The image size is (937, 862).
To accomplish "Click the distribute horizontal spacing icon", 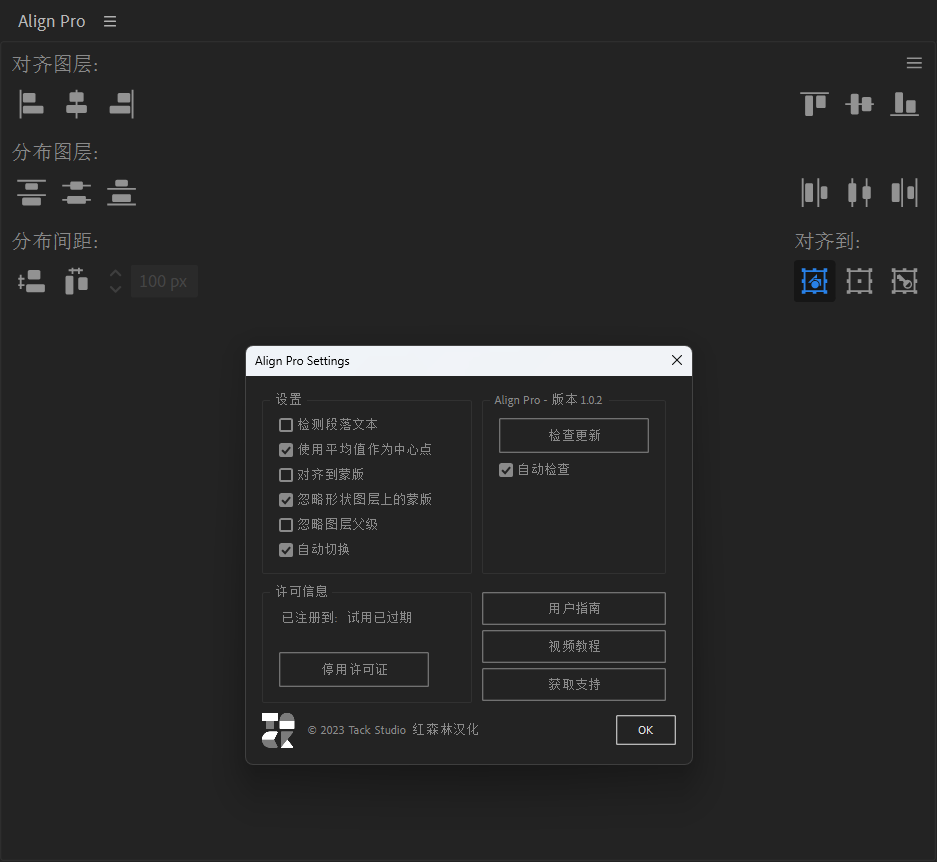I will 76,281.
